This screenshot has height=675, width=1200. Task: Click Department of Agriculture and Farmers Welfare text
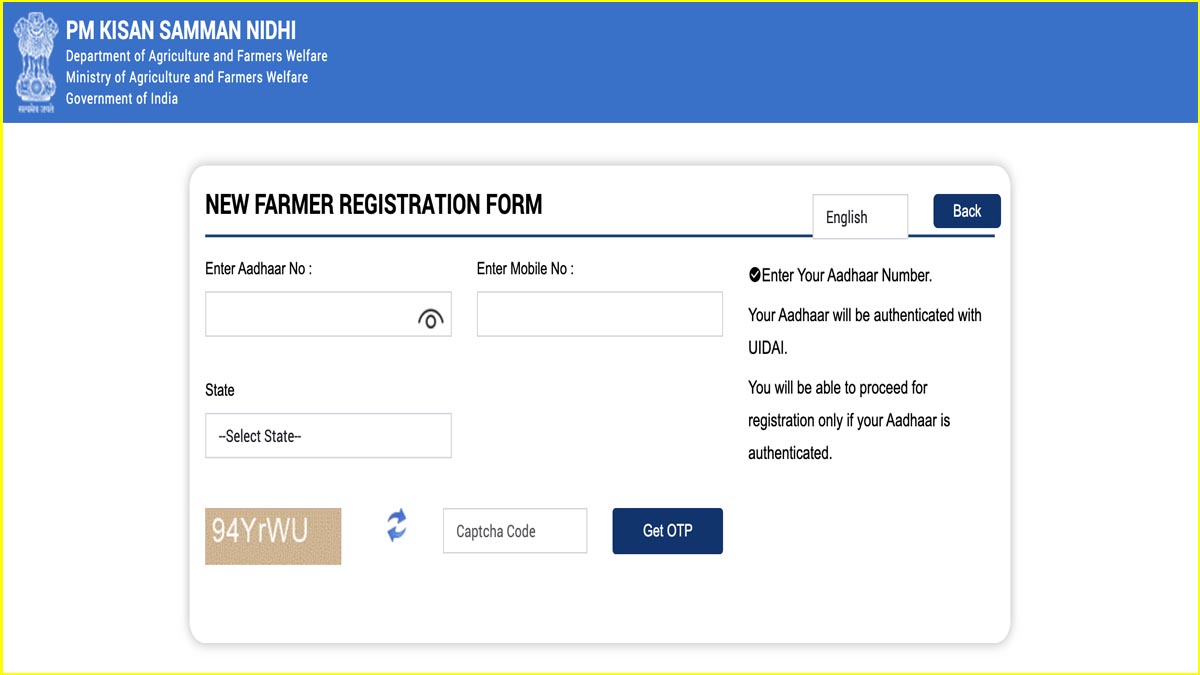pos(197,56)
